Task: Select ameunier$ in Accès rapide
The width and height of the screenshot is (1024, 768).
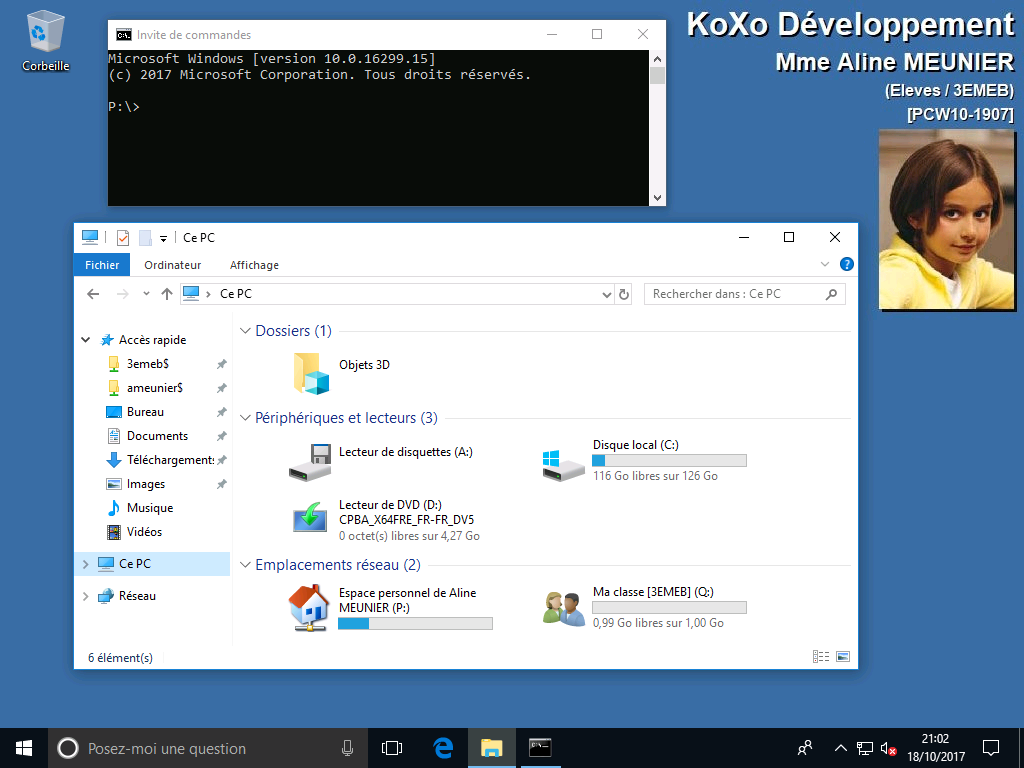Action: pos(155,388)
